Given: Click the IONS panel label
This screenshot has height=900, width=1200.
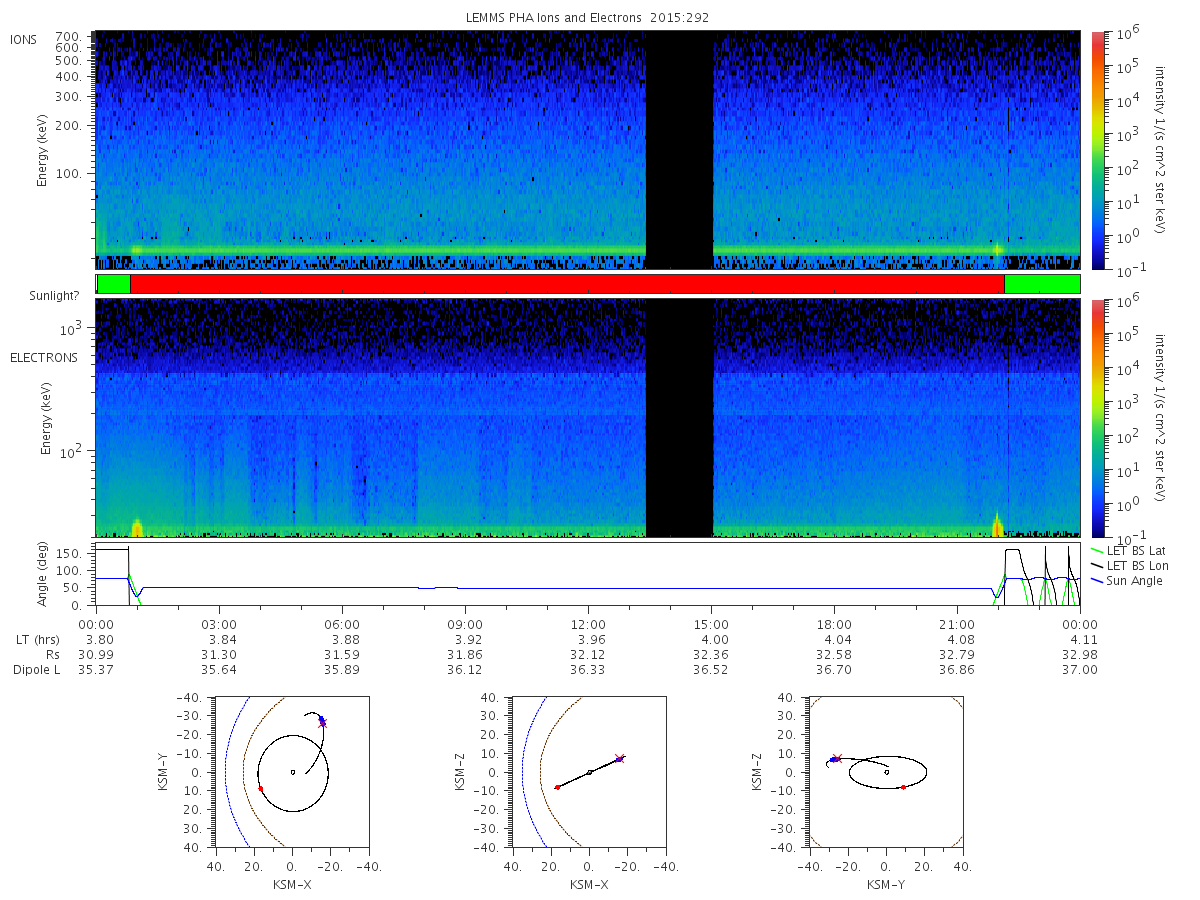Looking at the screenshot, I should click(24, 40).
